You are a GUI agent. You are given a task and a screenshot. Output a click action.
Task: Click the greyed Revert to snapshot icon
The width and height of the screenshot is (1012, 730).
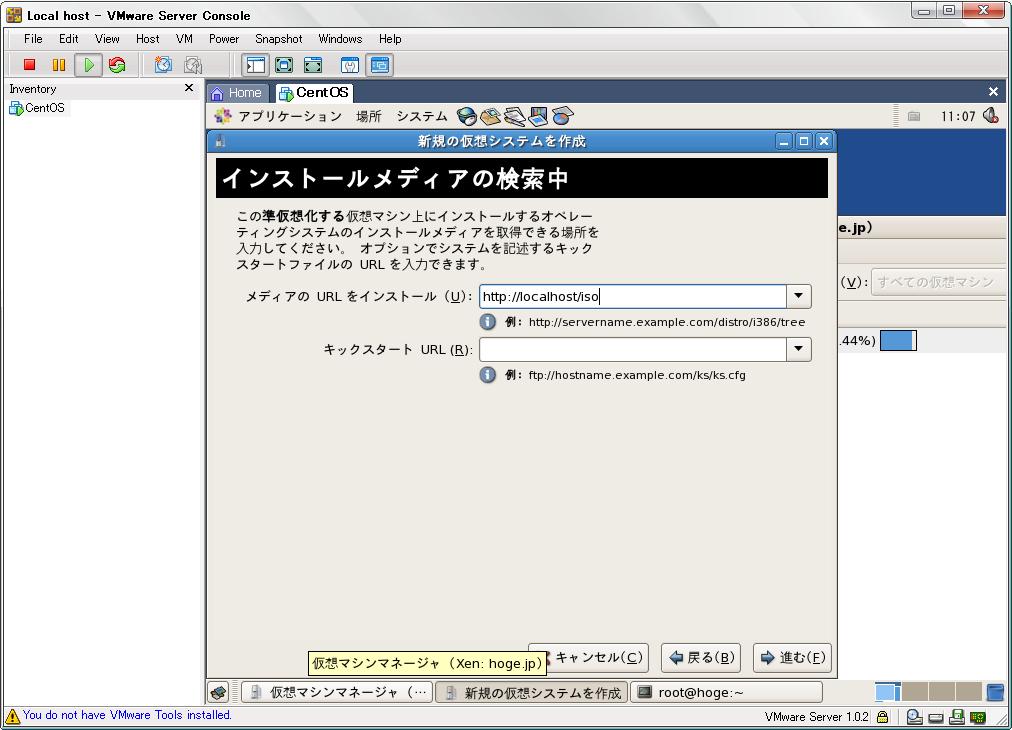pyautogui.click(x=193, y=65)
